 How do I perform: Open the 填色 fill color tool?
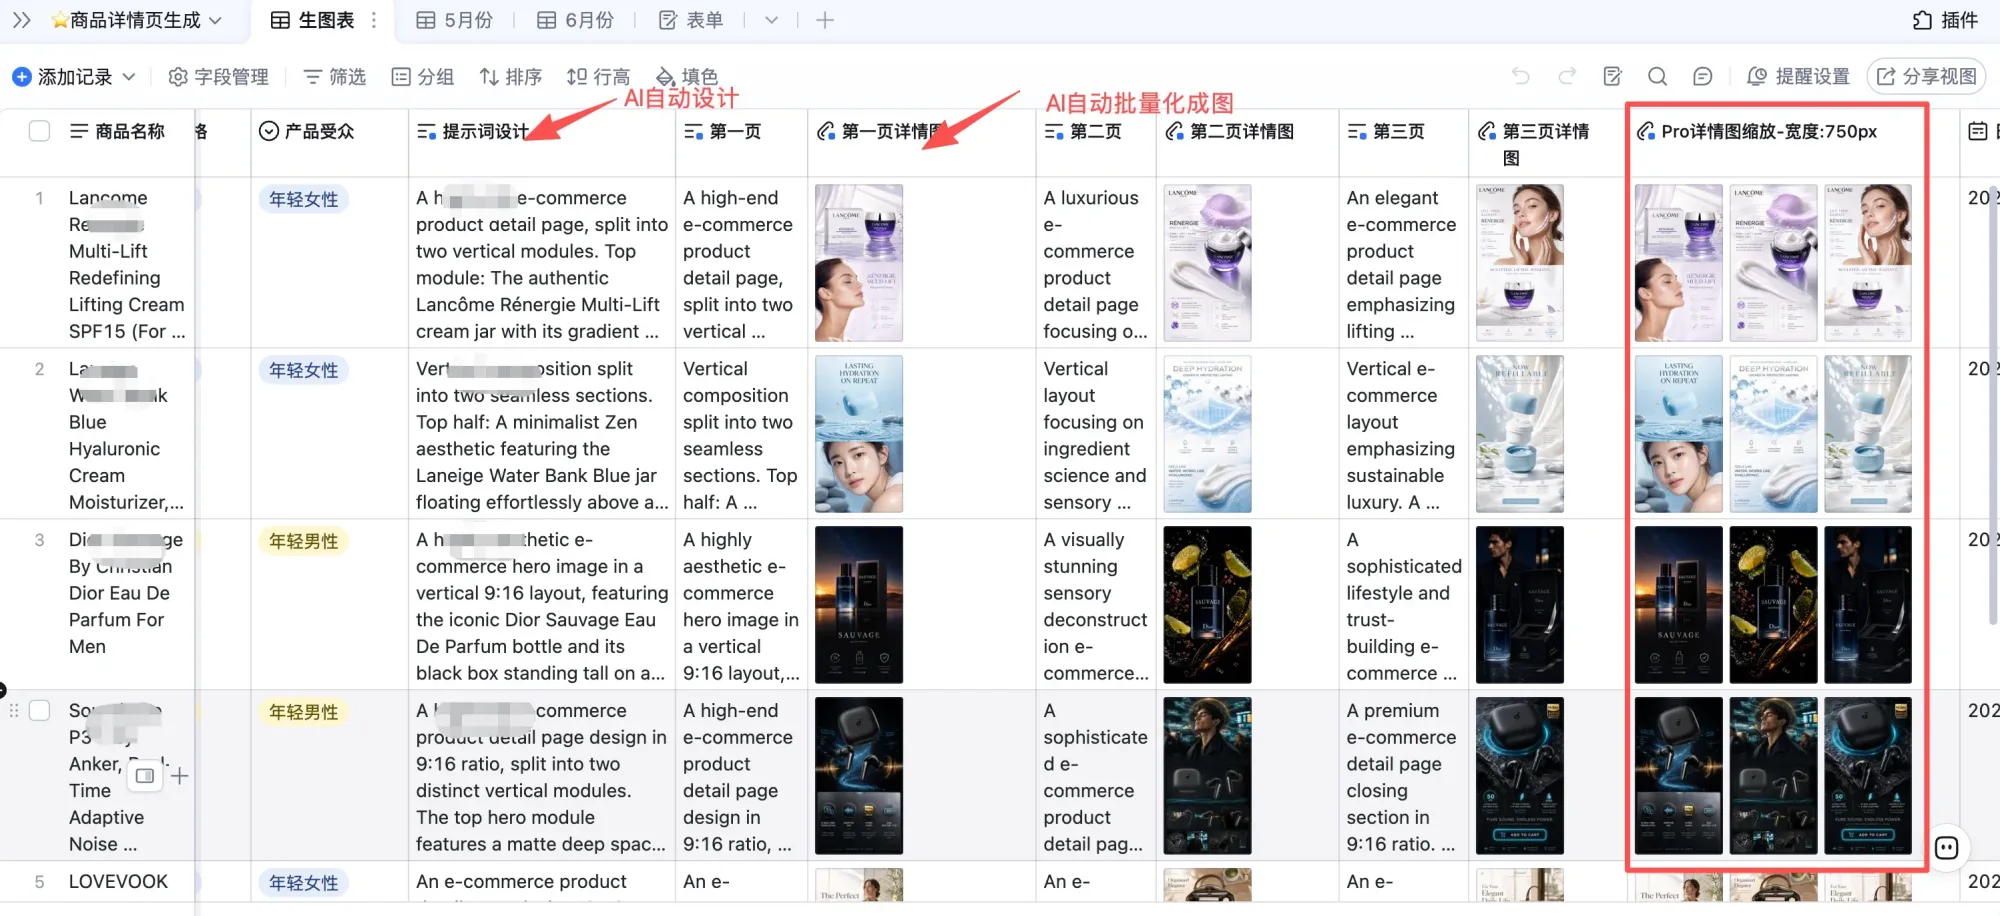pos(687,77)
